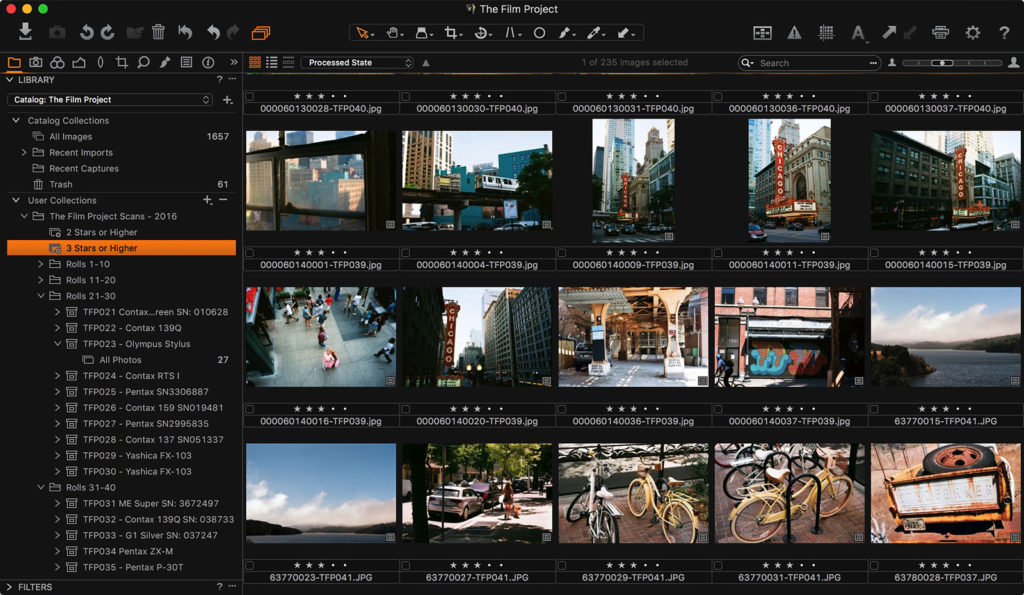Select the Crop tool in cursor toolbar
This screenshot has width=1024, height=595.
tap(451, 33)
